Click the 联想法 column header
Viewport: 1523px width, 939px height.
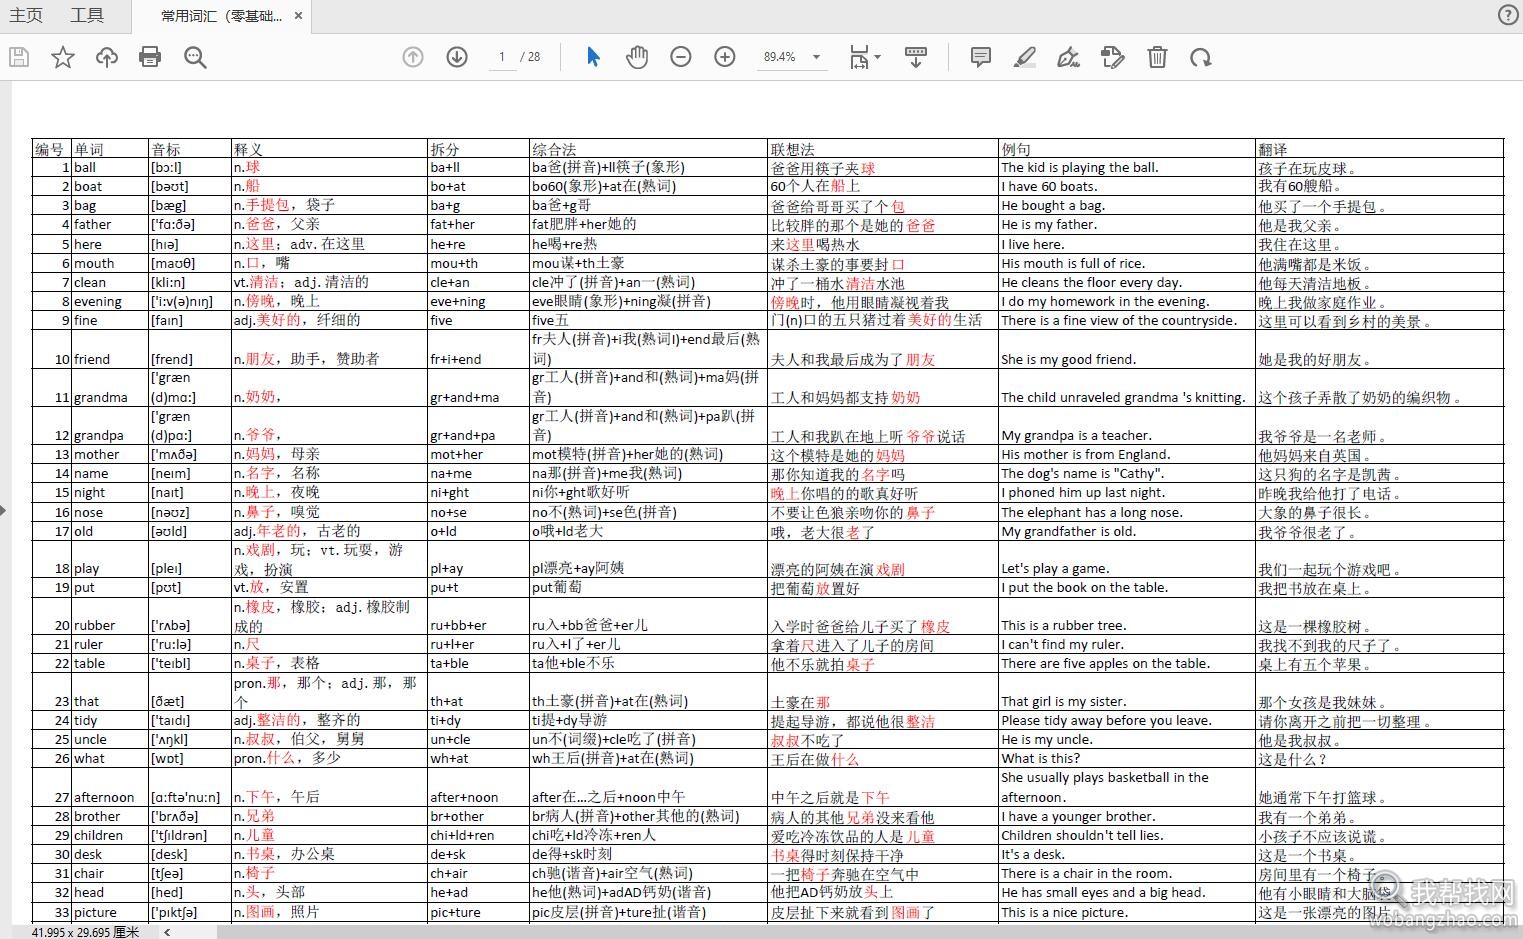point(793,149)
